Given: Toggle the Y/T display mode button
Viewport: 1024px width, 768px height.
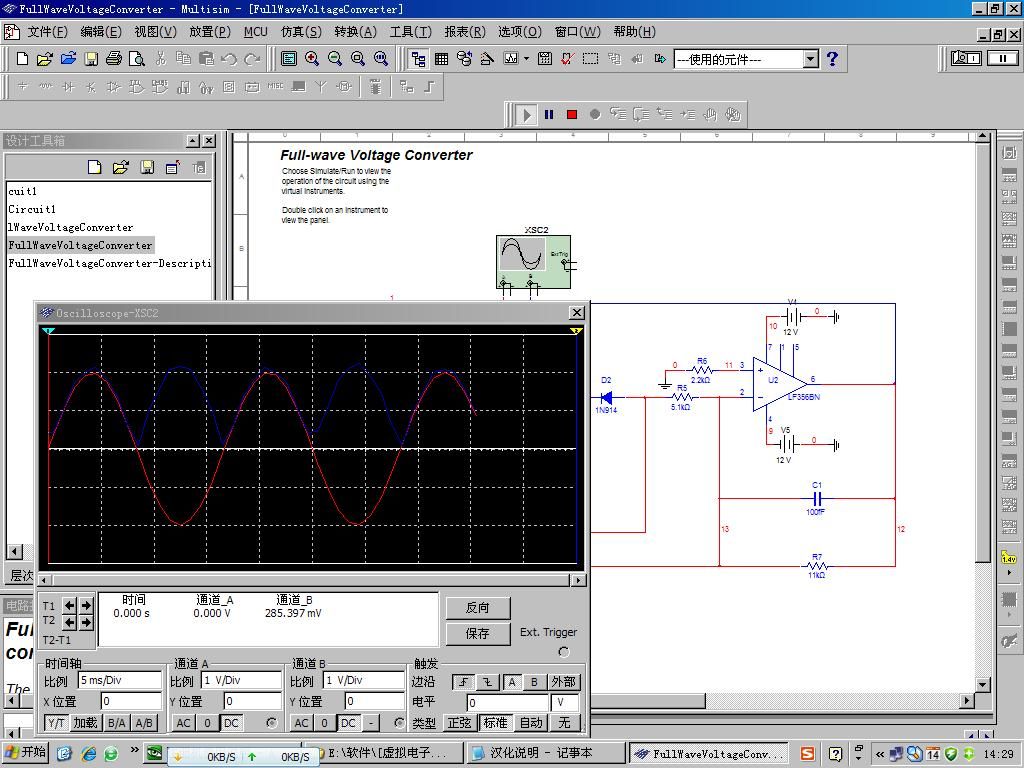Looking at the screenshot, I should coord(56,723).
